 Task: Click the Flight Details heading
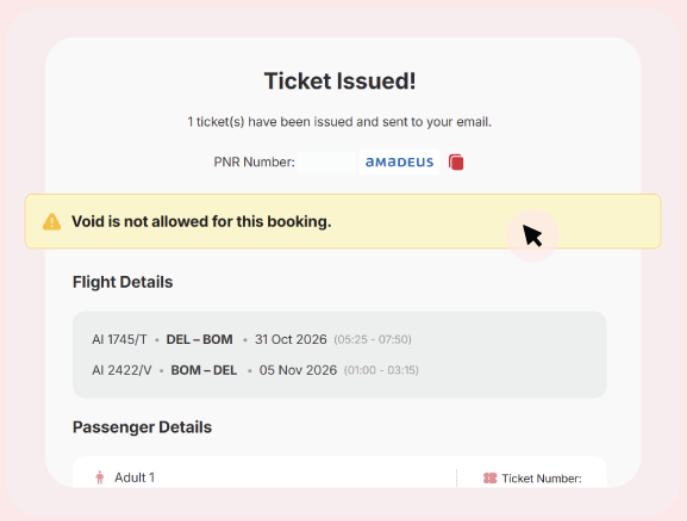(123, 282)
